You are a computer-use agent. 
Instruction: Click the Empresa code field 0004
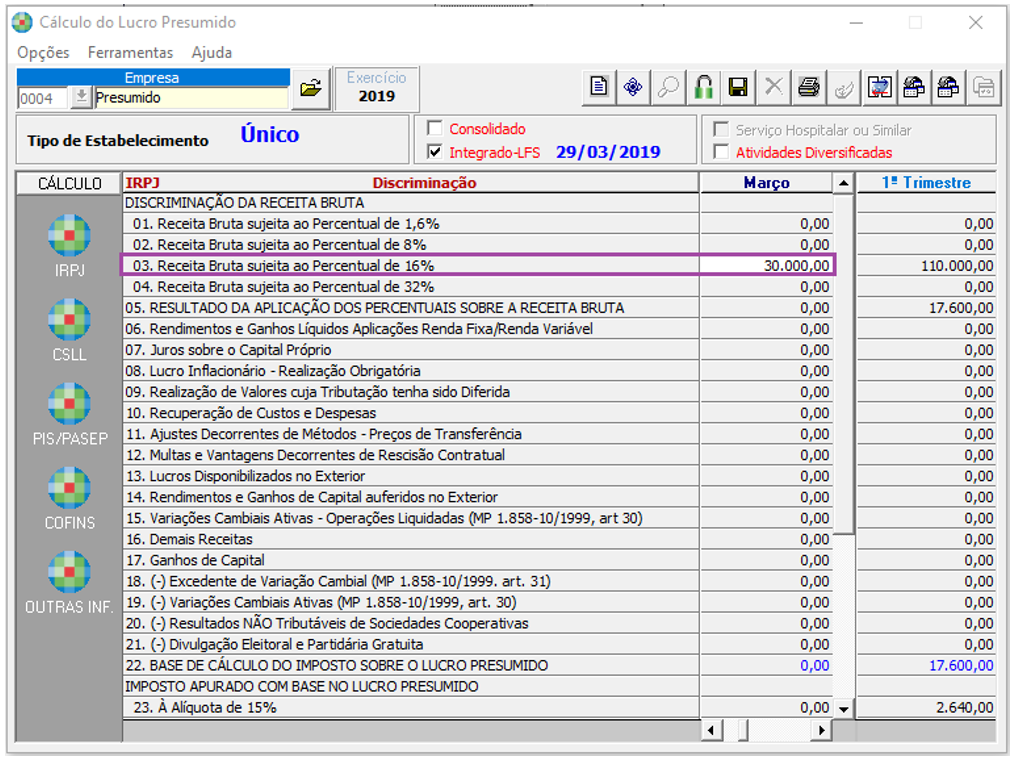(x=43, y=98)
